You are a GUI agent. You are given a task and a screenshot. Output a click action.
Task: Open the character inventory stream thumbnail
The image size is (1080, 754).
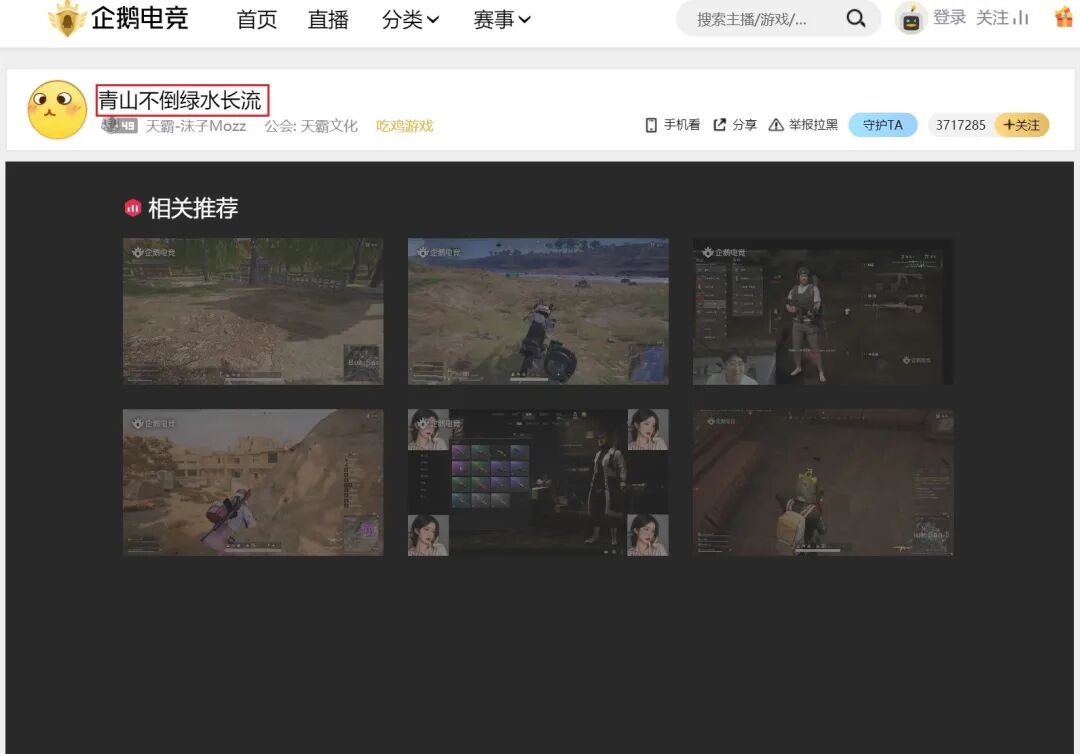click(823, 311)
